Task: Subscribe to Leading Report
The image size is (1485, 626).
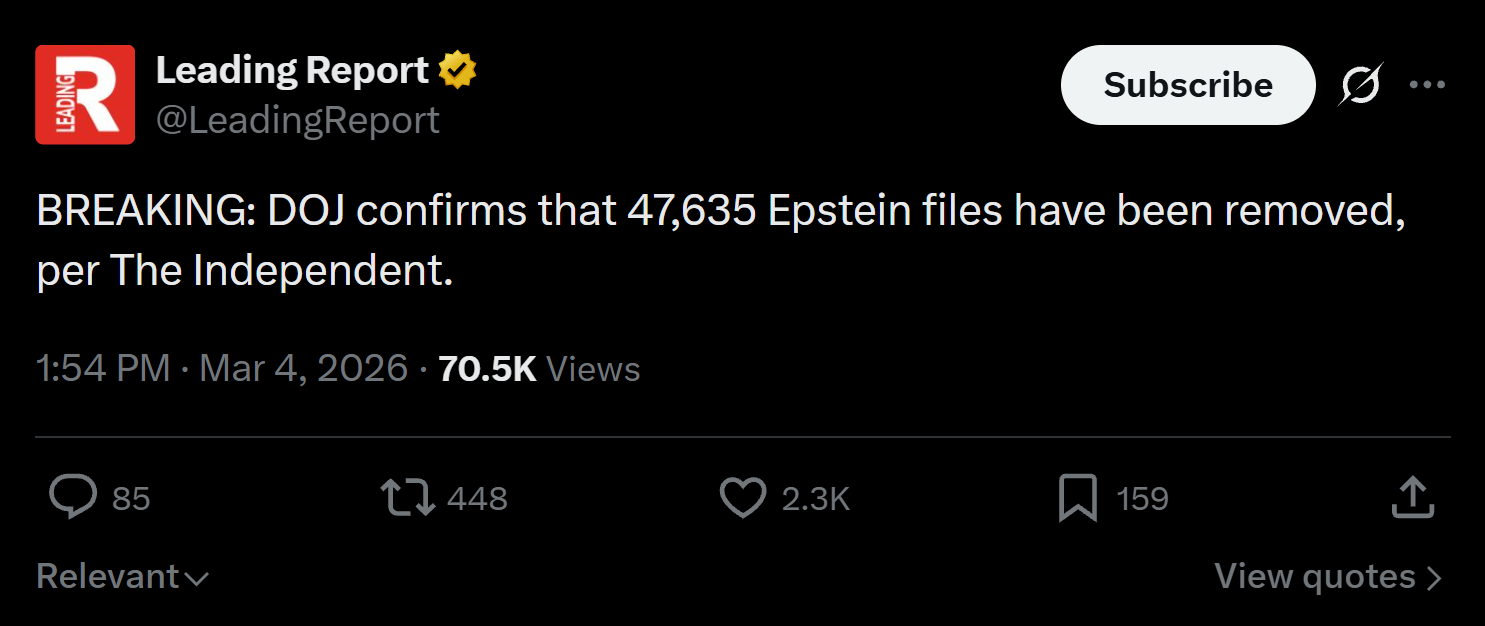Action: point(1188,85)
